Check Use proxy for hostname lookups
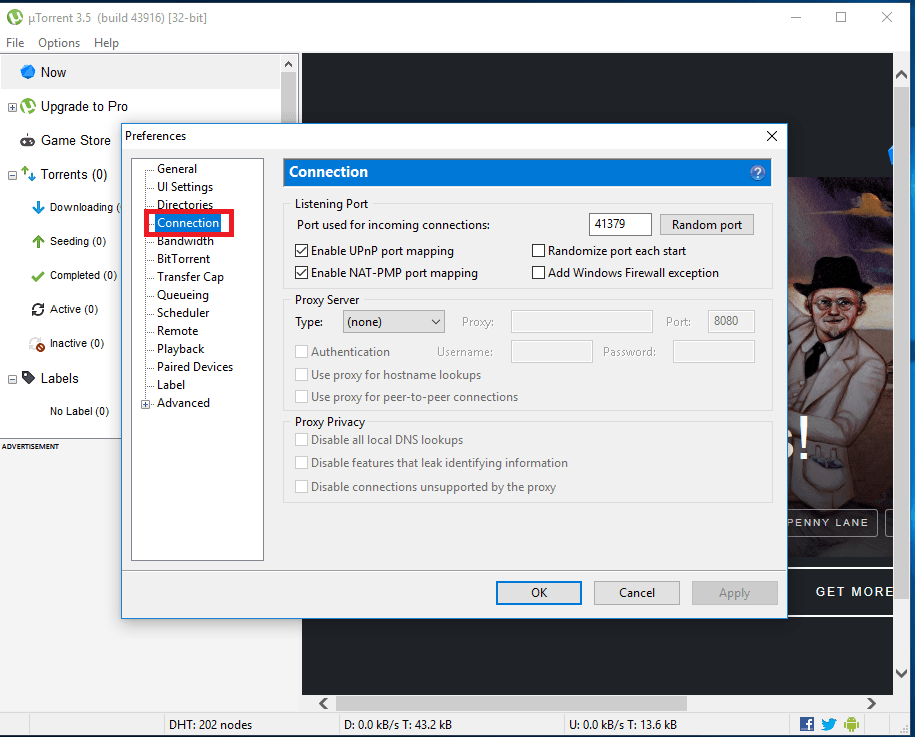 [x=301, y=375]
